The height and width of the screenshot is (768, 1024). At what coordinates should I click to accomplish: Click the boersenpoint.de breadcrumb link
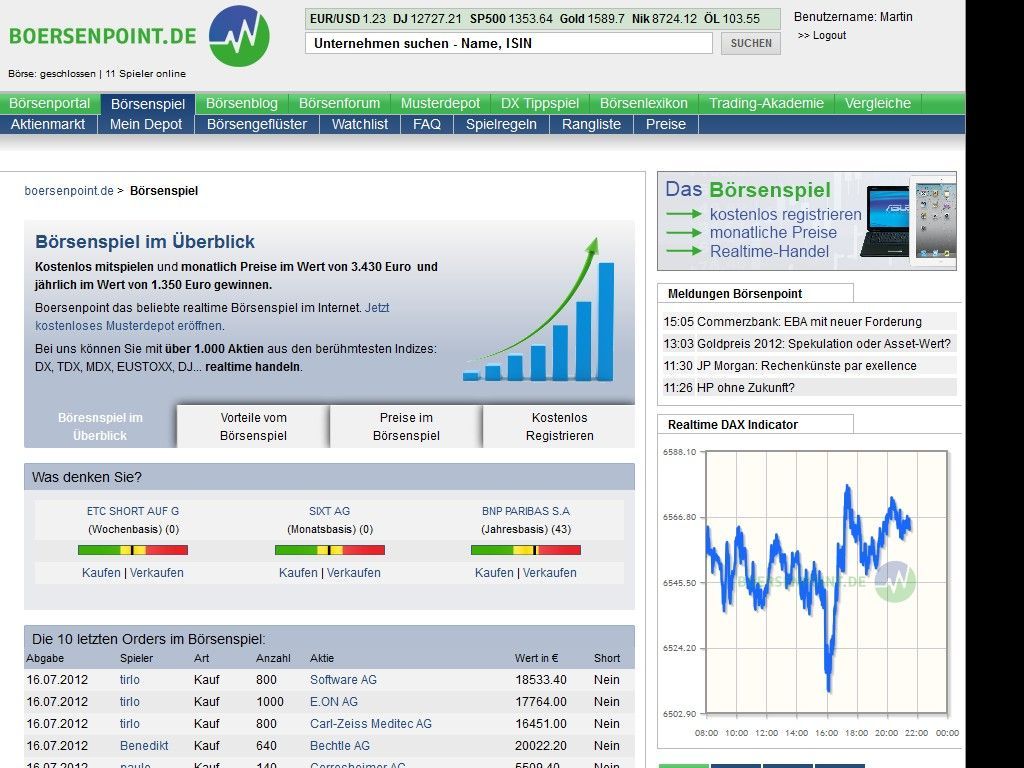pos(69,191)
